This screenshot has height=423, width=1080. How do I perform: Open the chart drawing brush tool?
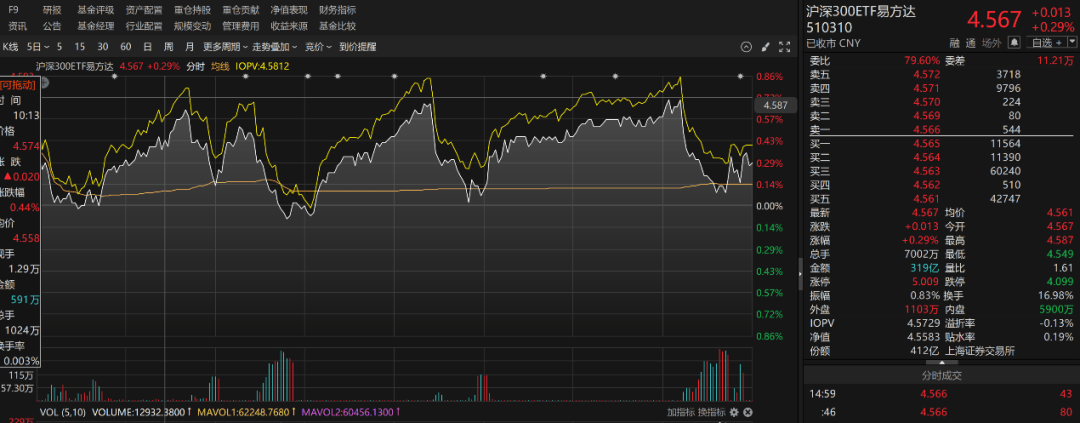tap(766, 47)
